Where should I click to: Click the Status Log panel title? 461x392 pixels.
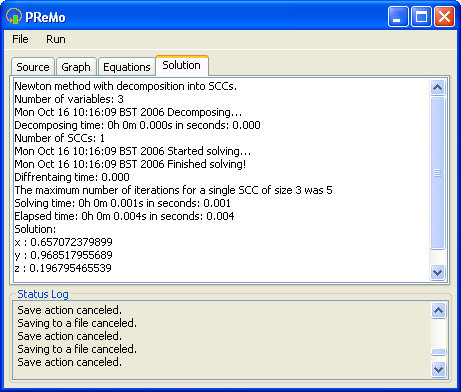click(43, 294)
